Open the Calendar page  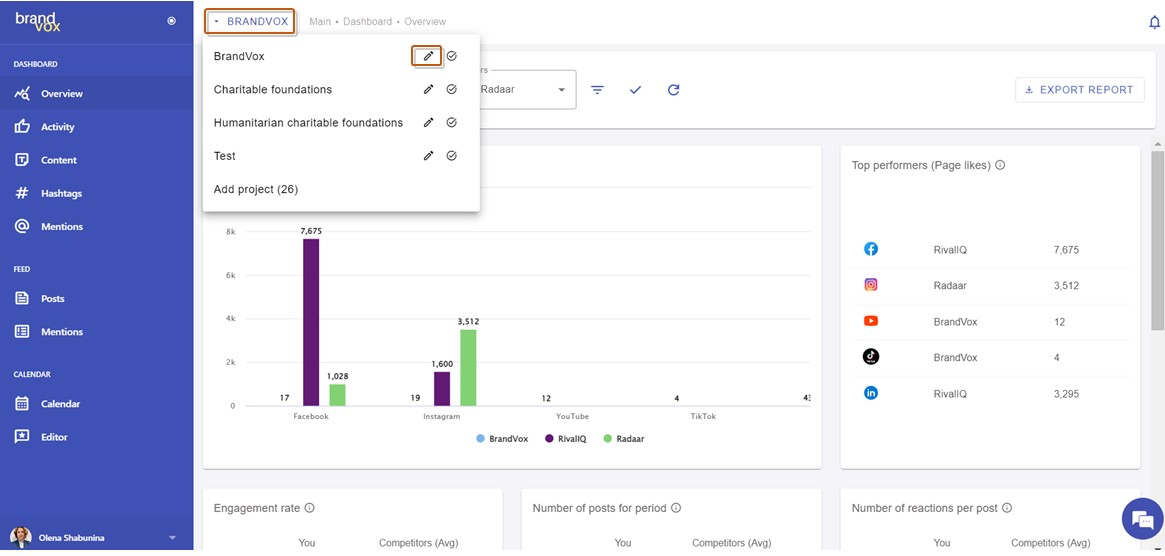pos(97,404)
